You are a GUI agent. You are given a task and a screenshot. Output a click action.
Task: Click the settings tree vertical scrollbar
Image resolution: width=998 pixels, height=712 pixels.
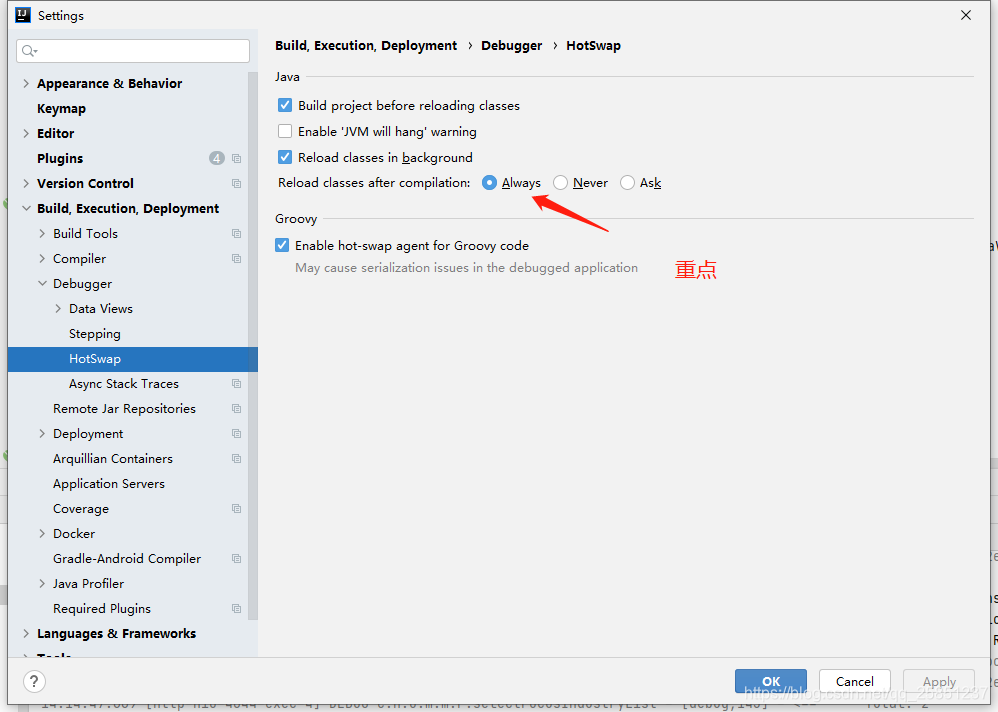point(253,346)
